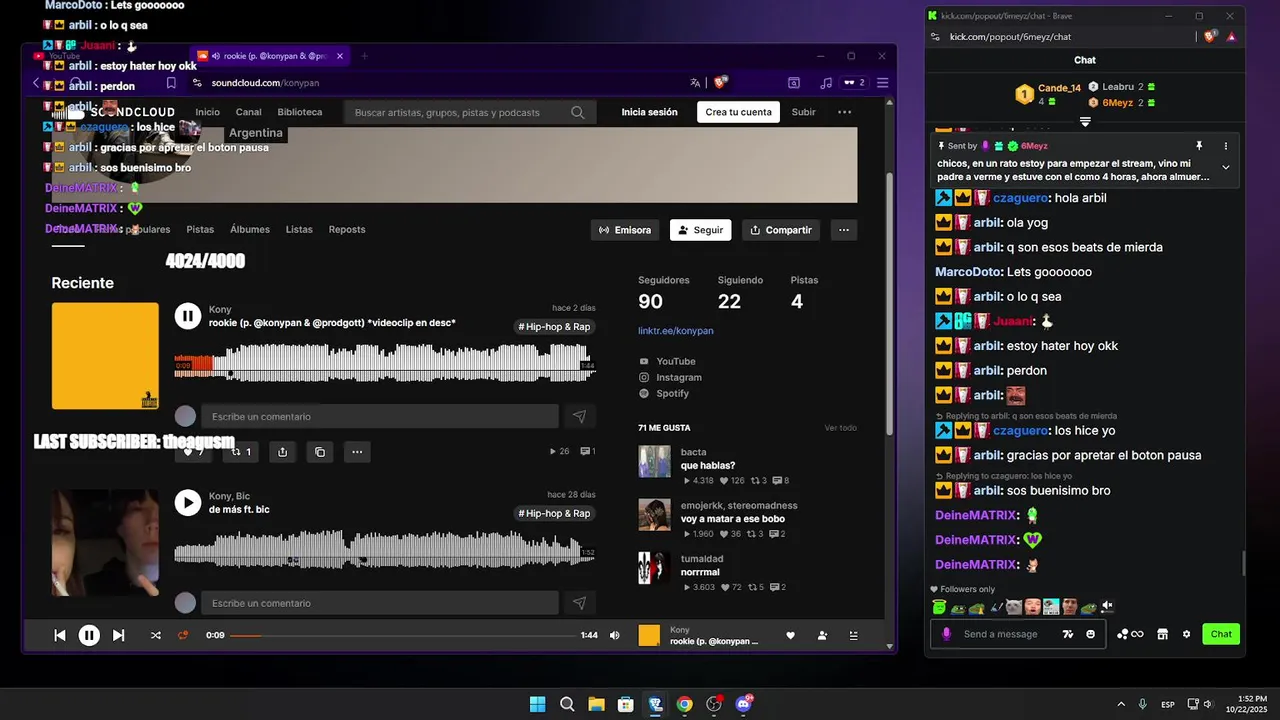Click 'Crea tu cuenta' button
Image resolution: width=1280 pixels, height=720 pixels.
[x=738, y=112]
